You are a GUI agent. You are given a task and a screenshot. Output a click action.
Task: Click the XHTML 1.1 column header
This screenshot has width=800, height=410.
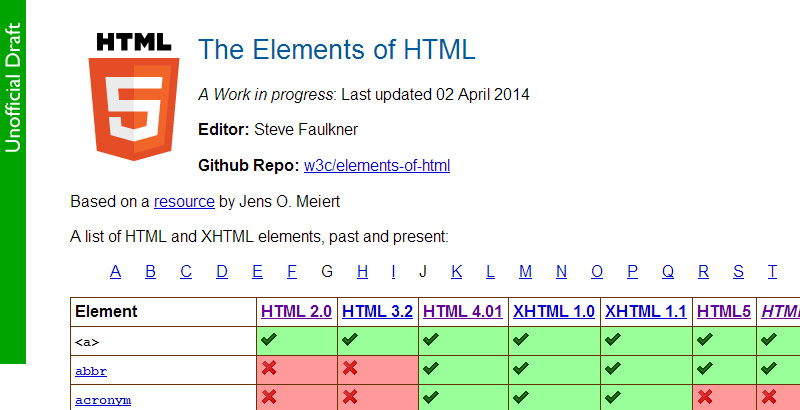click(x=646, y=311)
